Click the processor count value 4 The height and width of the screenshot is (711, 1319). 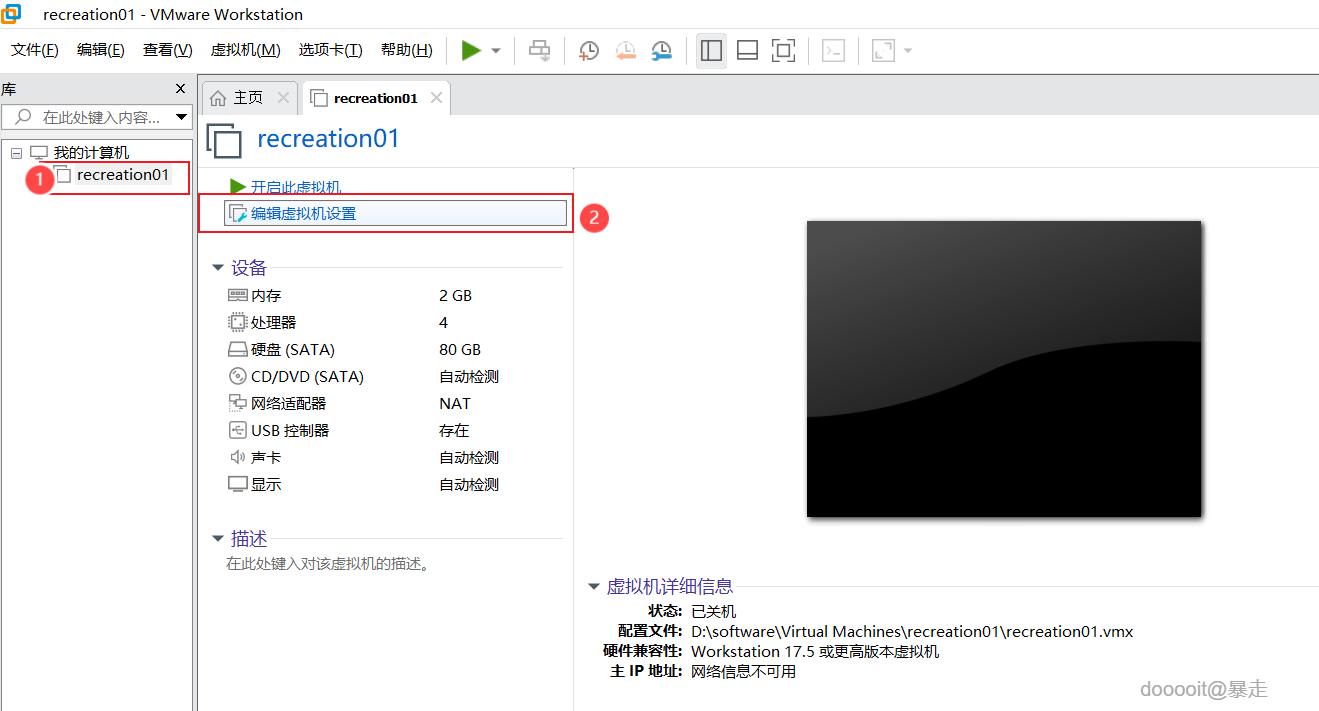(x=444, y=322)
